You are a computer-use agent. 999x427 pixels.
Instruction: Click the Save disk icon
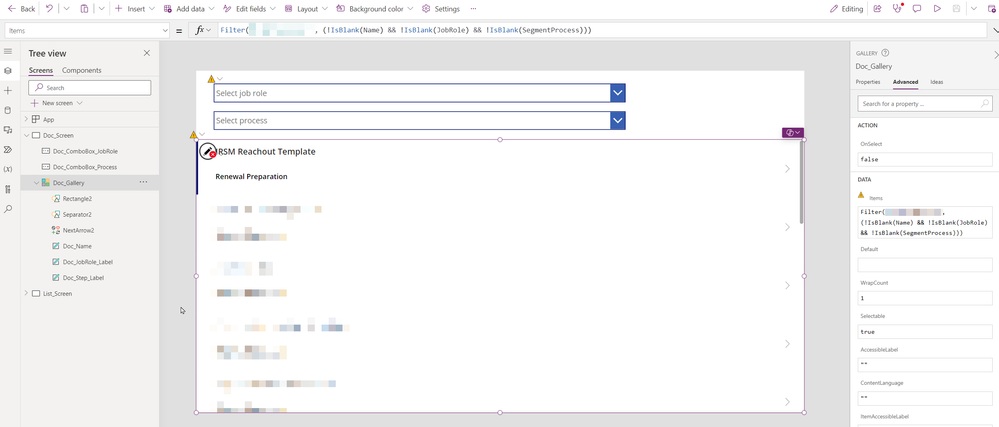(x=956, y=9)
